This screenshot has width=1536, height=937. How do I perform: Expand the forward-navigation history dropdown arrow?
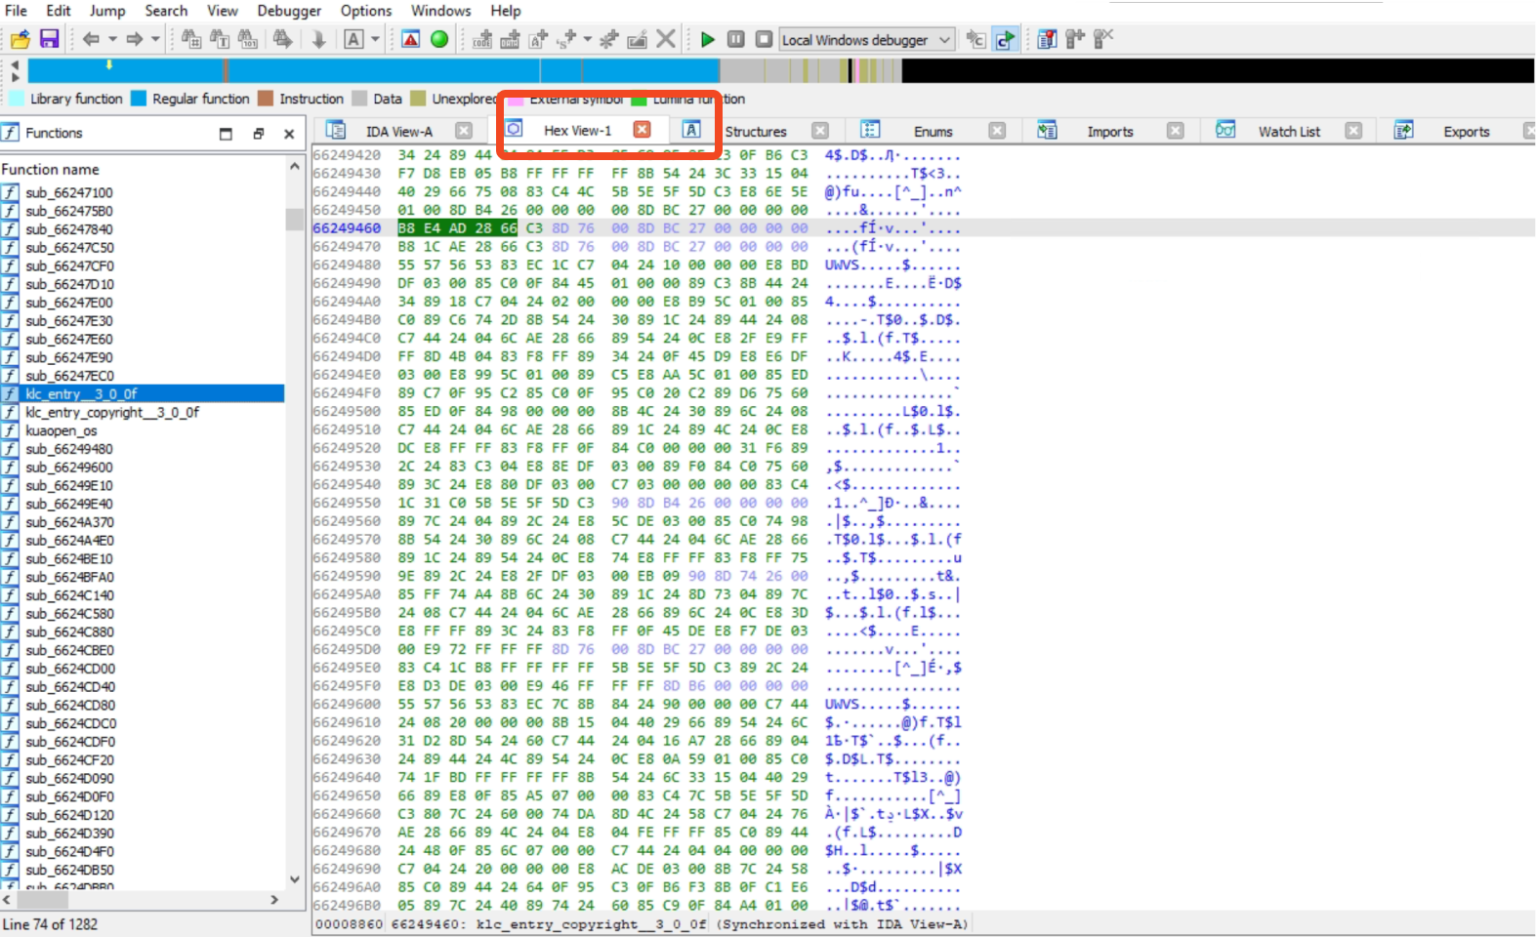(x=155, y=40)
